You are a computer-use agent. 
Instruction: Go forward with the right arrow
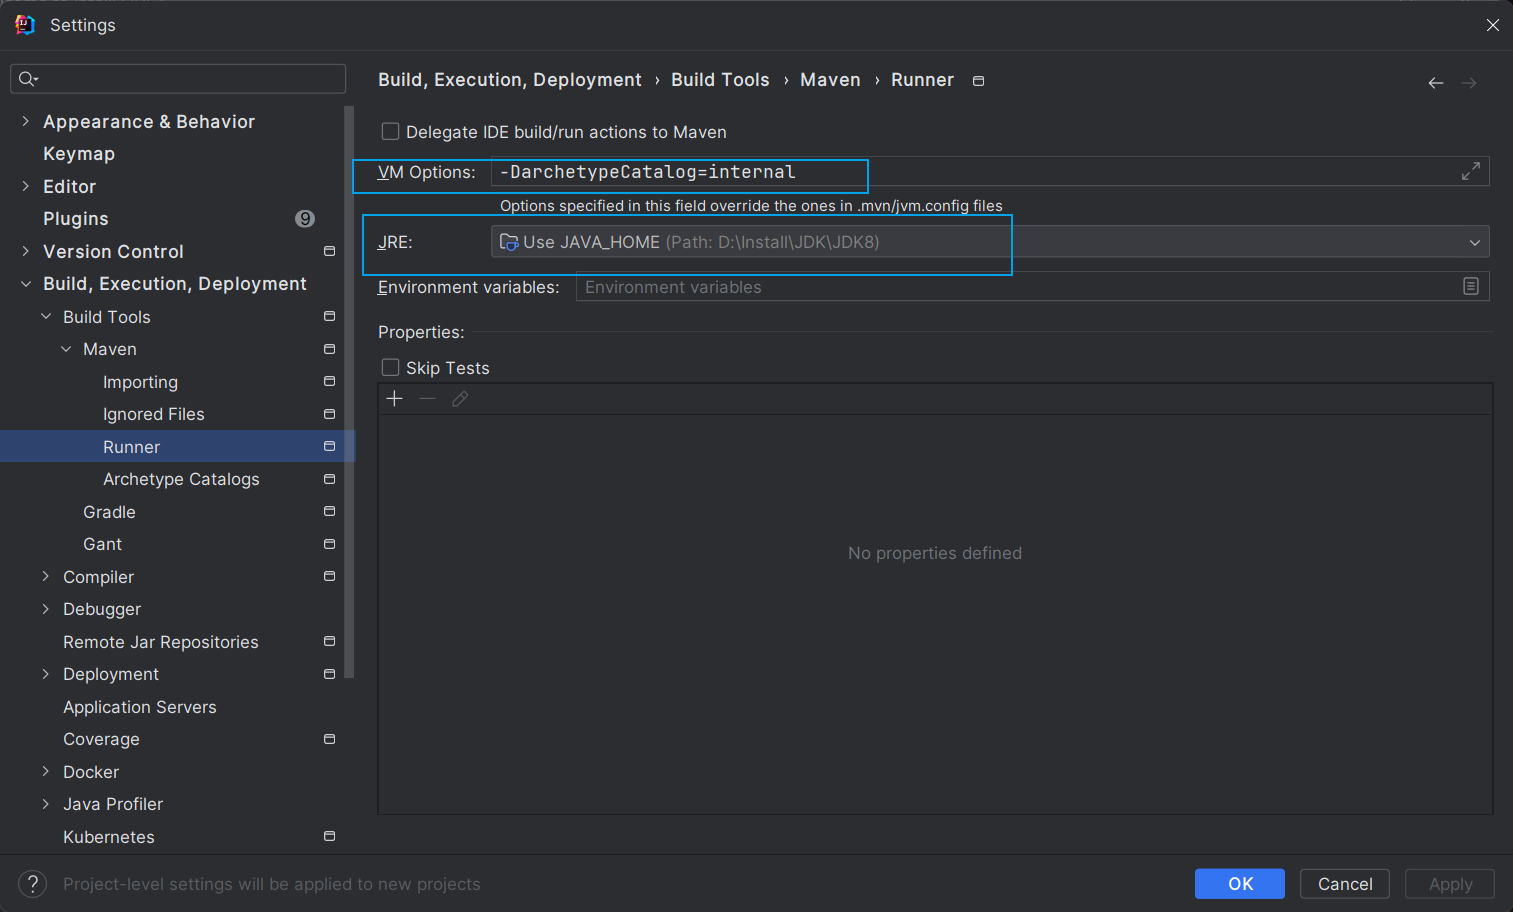[x=1469, y=83]
